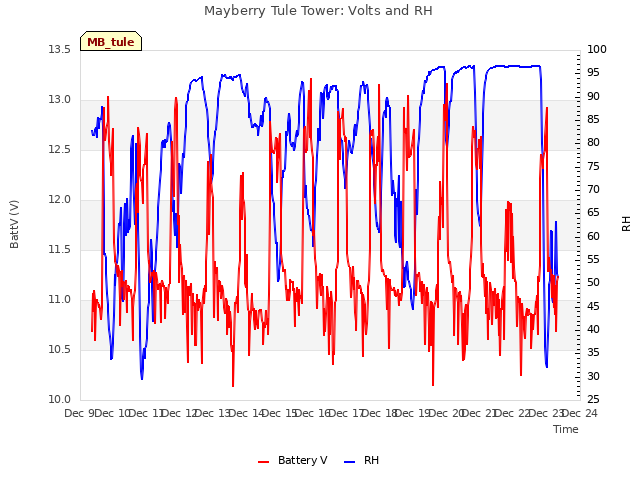The height and width of the screenshot is (480, 640).
Task: Click the 30 tick on the right RH axis
Action: tap(593, 376)
